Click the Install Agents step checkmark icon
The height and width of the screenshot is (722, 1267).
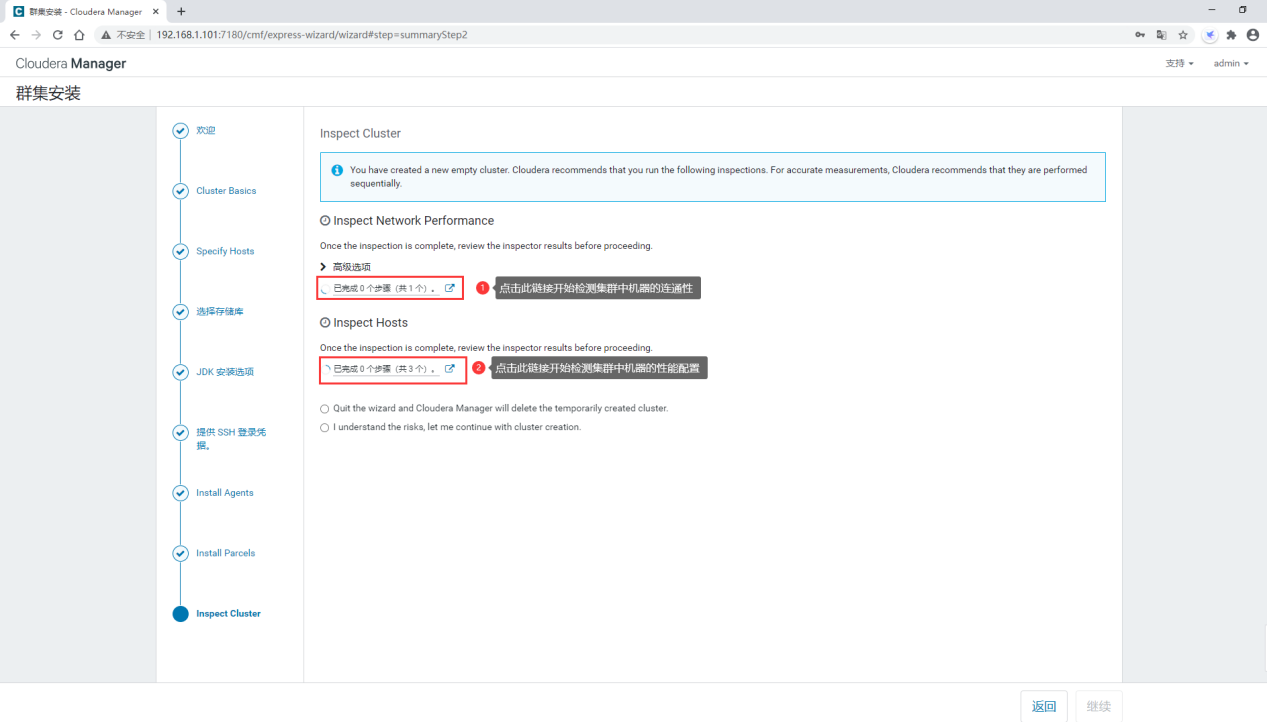(x=180, y=493)
